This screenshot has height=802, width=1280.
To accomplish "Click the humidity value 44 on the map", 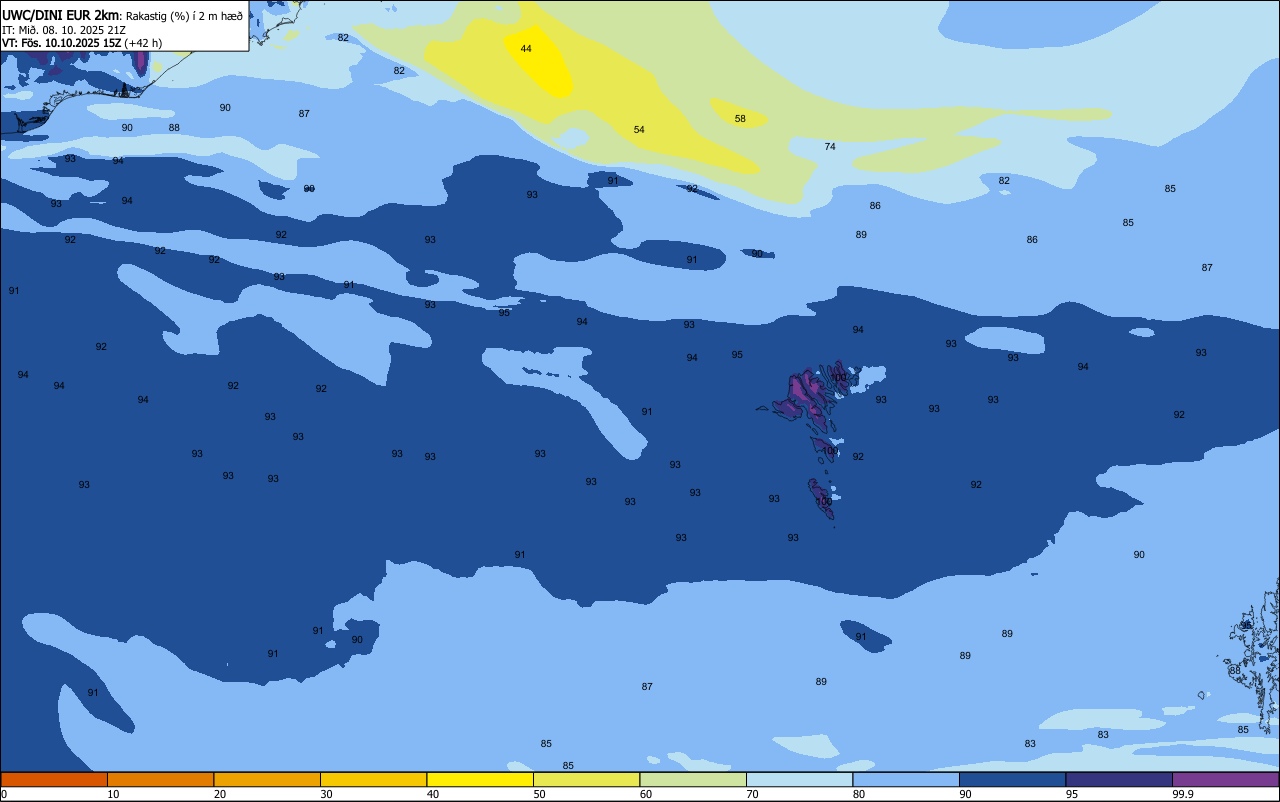I will pyautogui.click(x=526, y=48).
